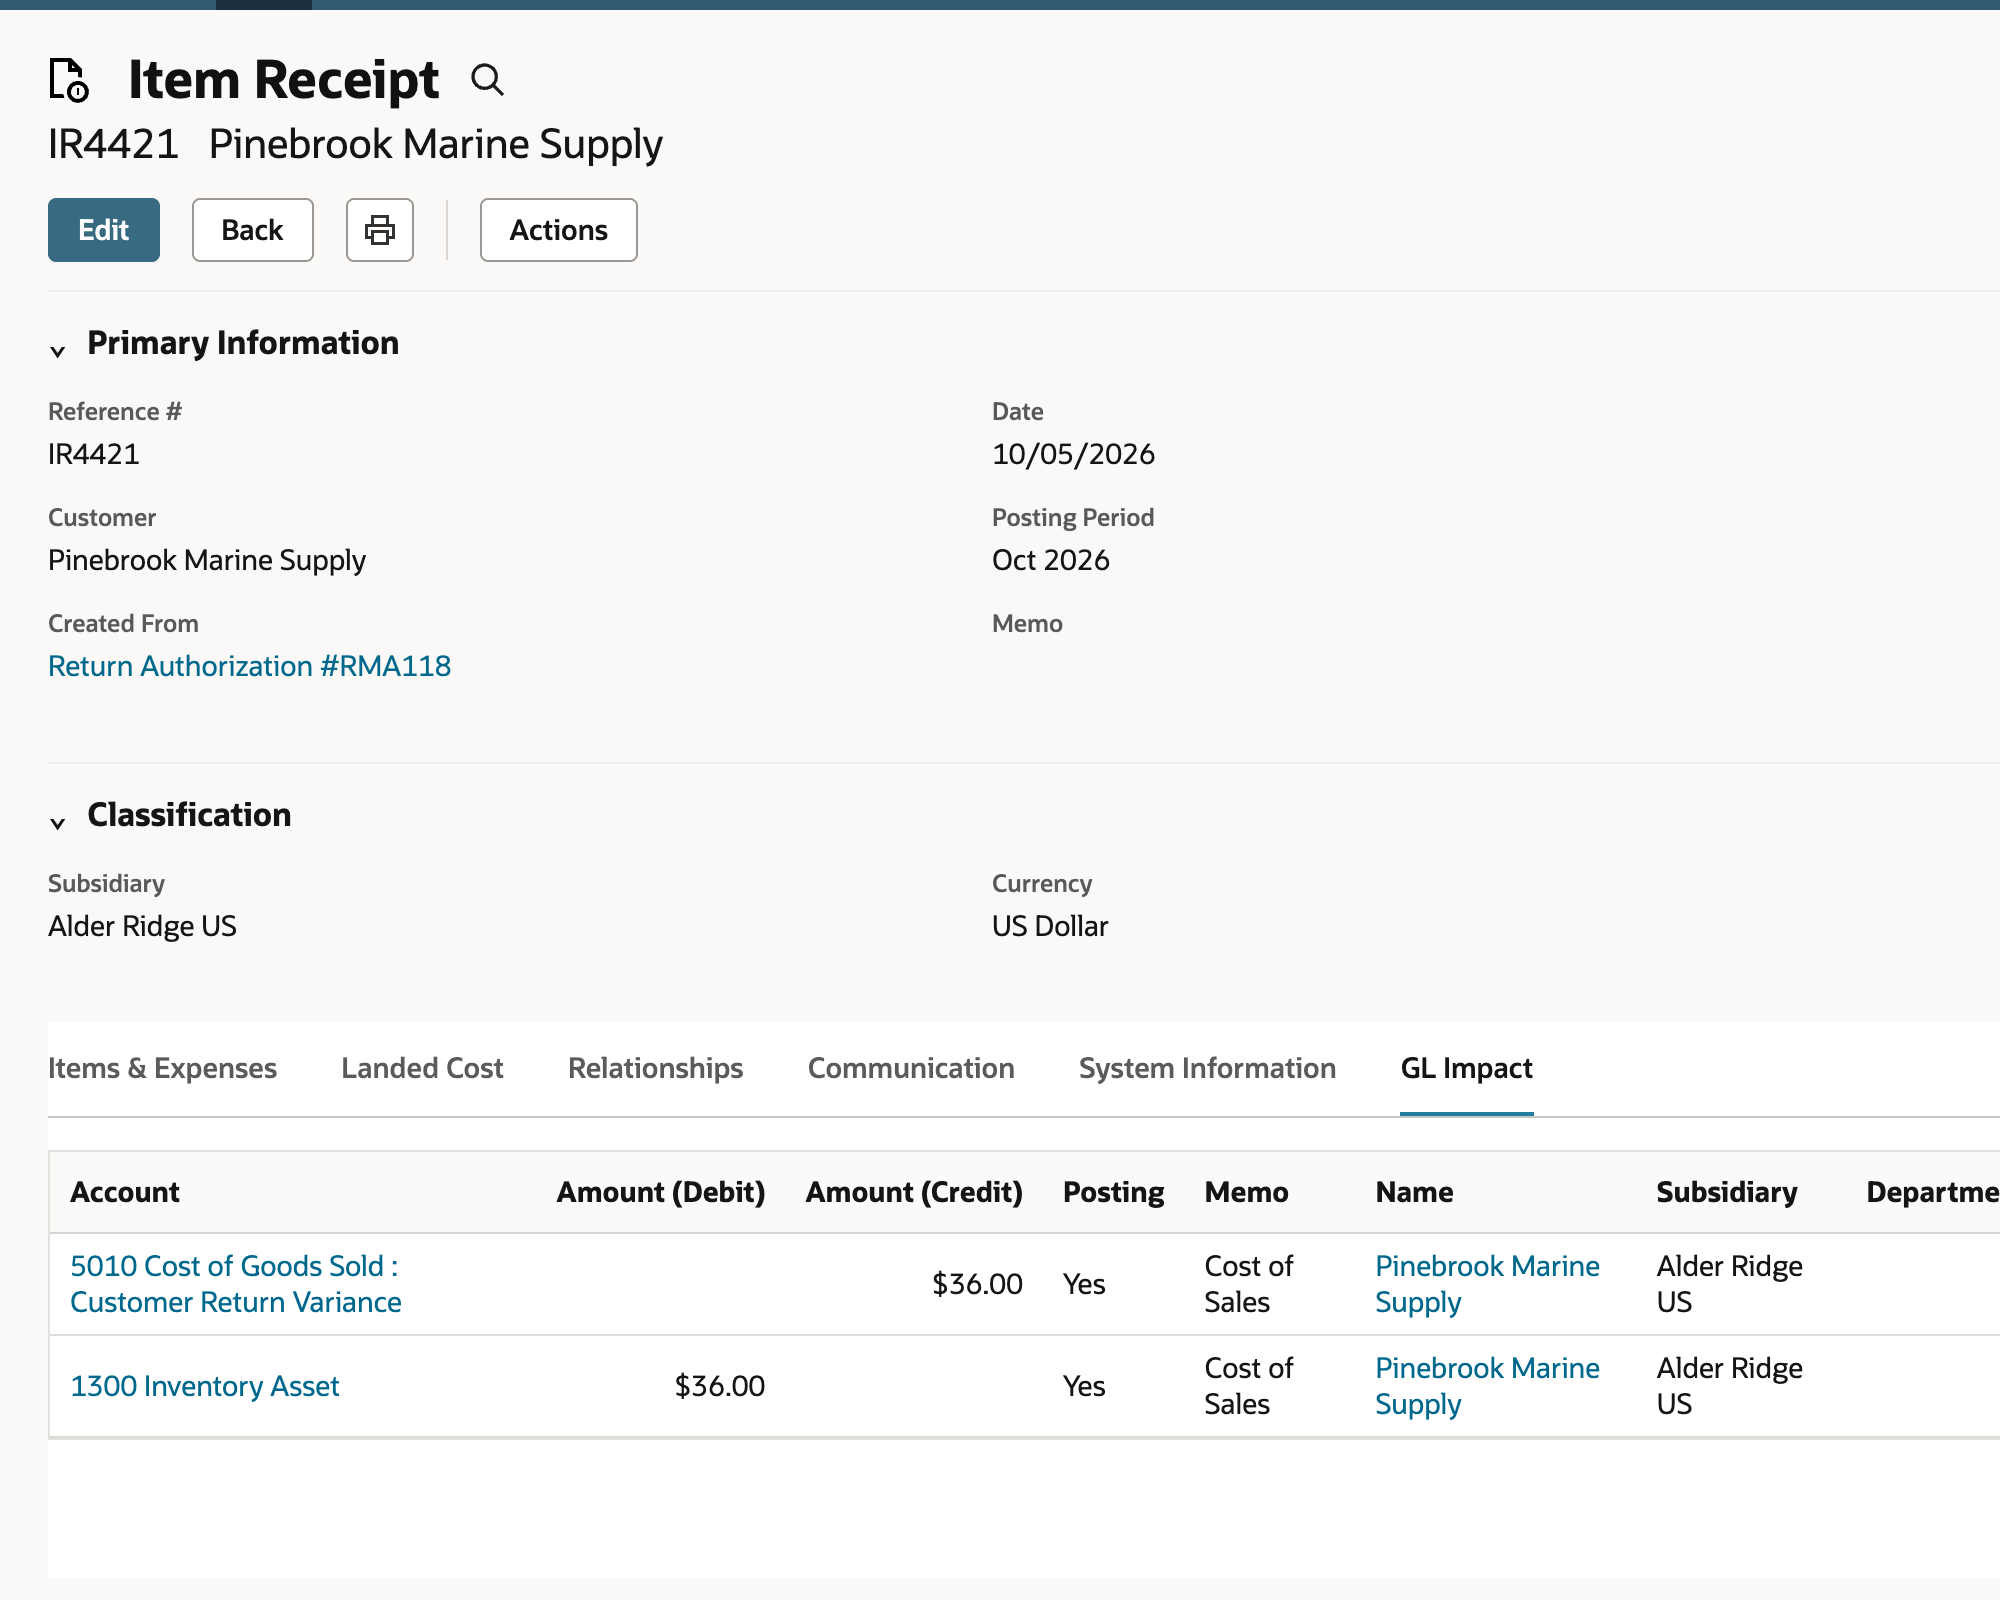Click the Amount (Credit) column header
Screen dimensions: 2000x1600
(914, 1192)
